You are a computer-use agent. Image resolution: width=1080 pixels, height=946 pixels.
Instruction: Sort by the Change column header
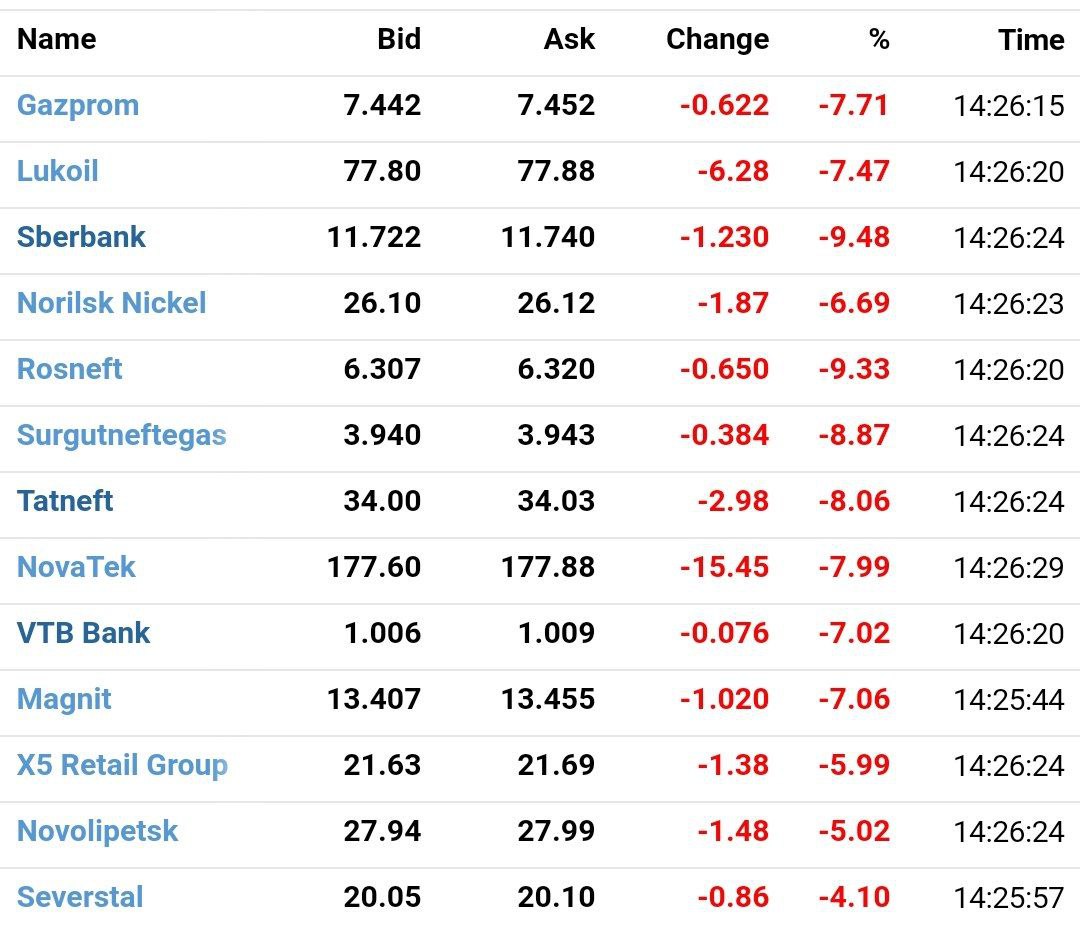[717, 40]
